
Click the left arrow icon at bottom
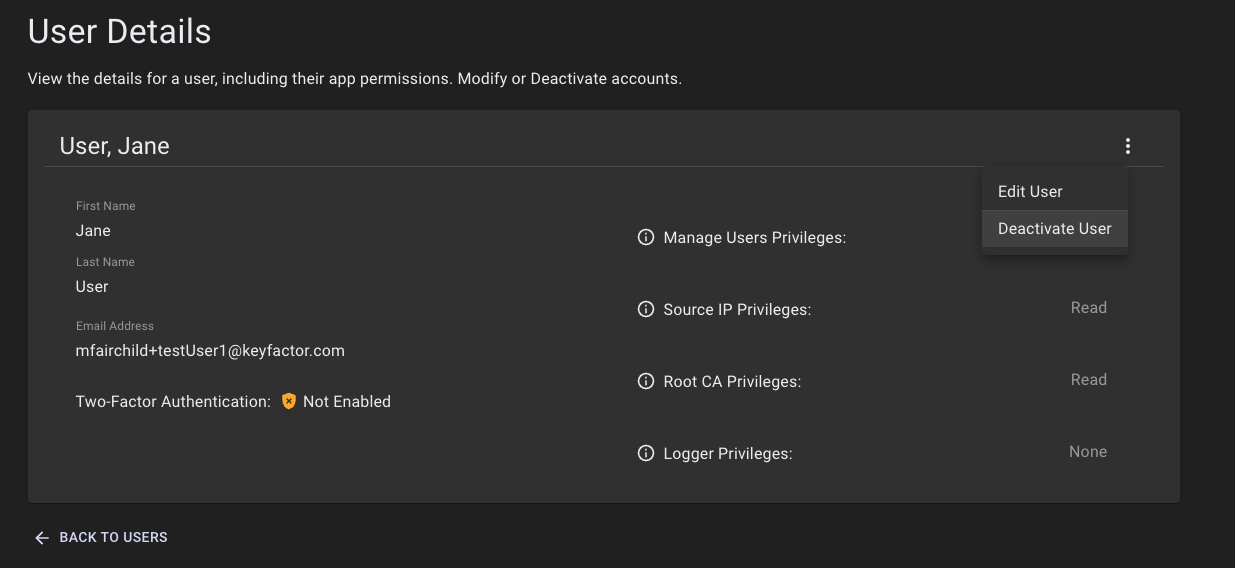(41, 538)
